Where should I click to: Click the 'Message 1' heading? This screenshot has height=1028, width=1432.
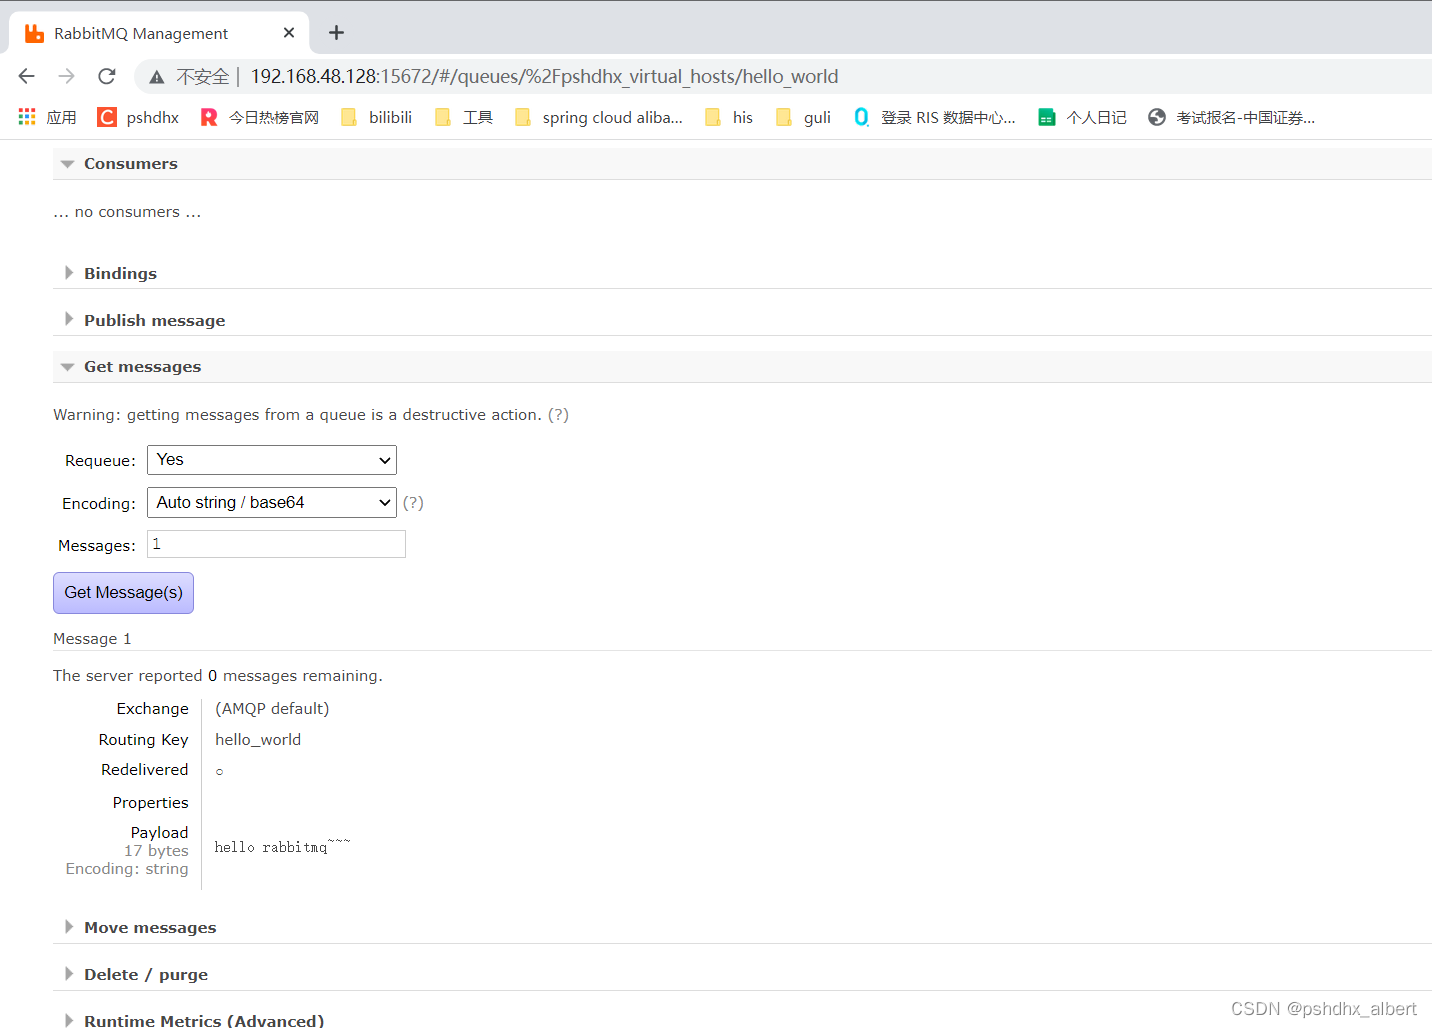click(x=92, y=638)
